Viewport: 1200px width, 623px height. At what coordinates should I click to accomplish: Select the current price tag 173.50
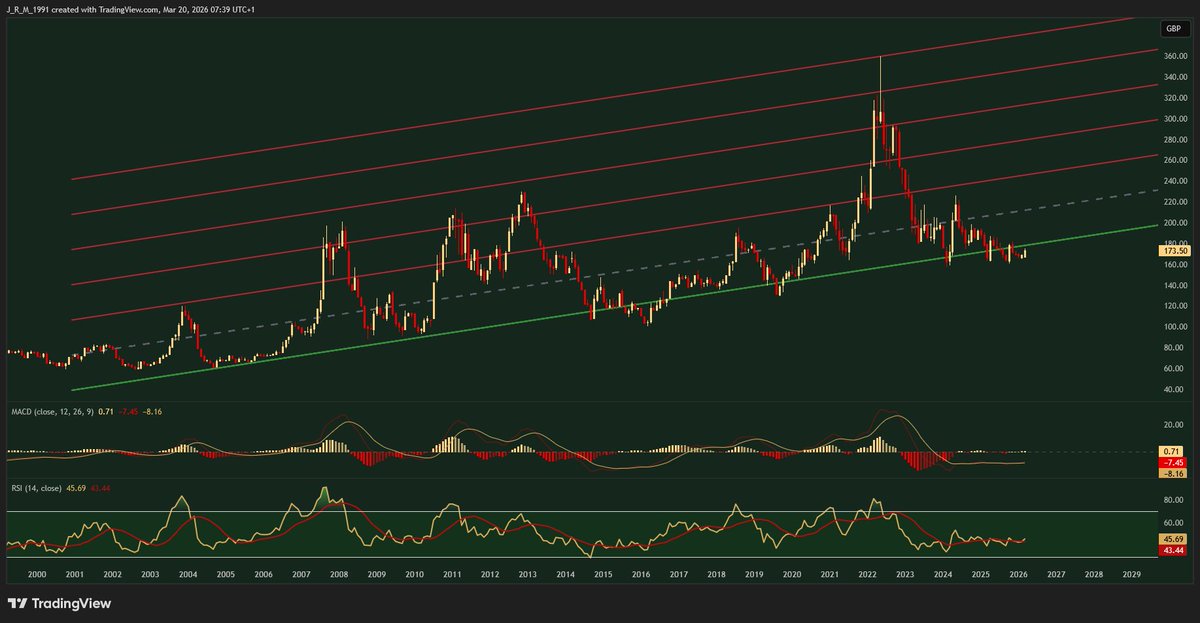click(x=1173, y=252)
